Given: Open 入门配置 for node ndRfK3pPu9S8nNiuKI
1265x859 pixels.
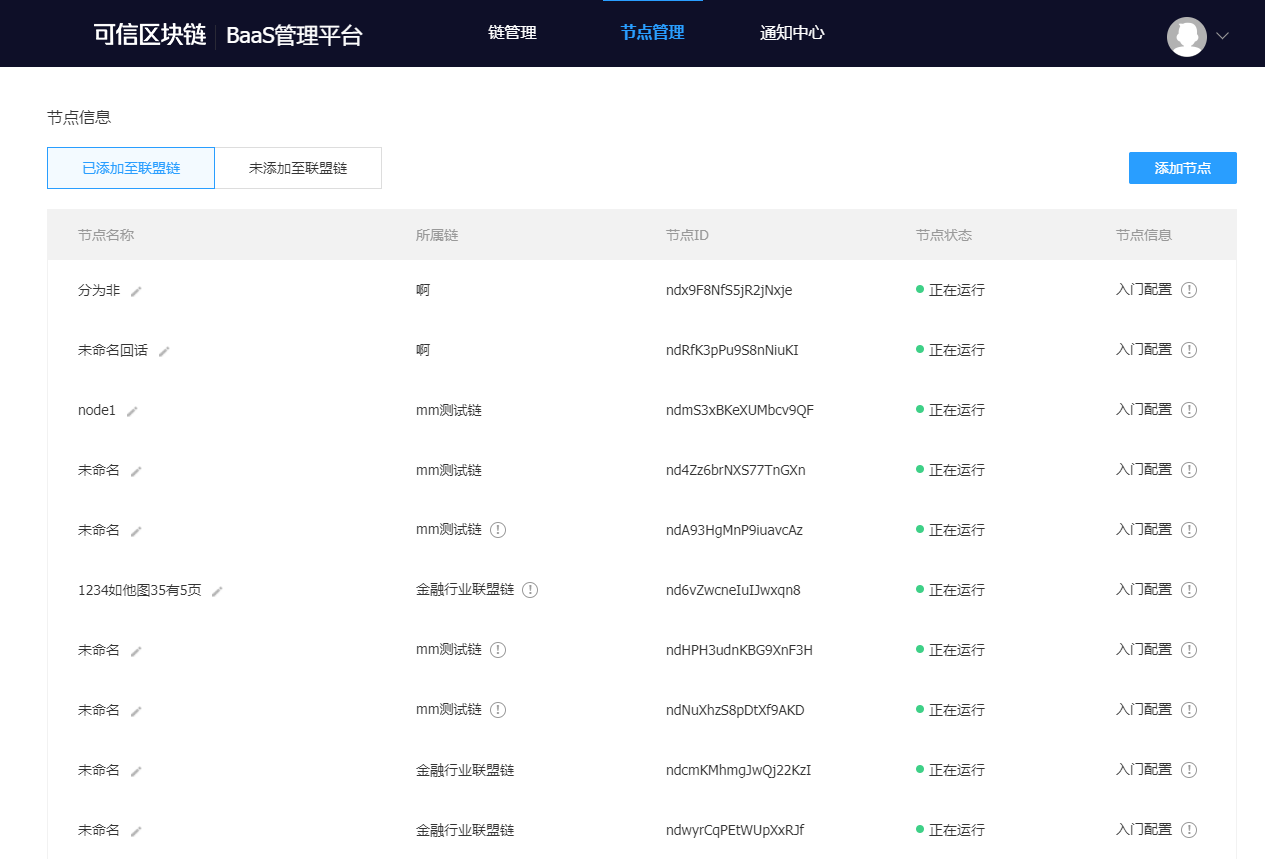Looking at the screenshot, I should pos(1143,350).
